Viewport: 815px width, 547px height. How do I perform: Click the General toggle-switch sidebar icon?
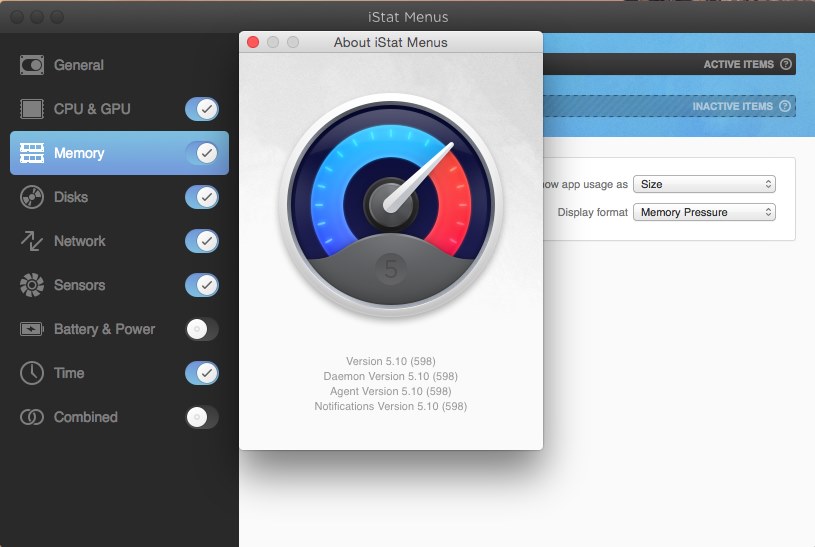click(33, 65)
